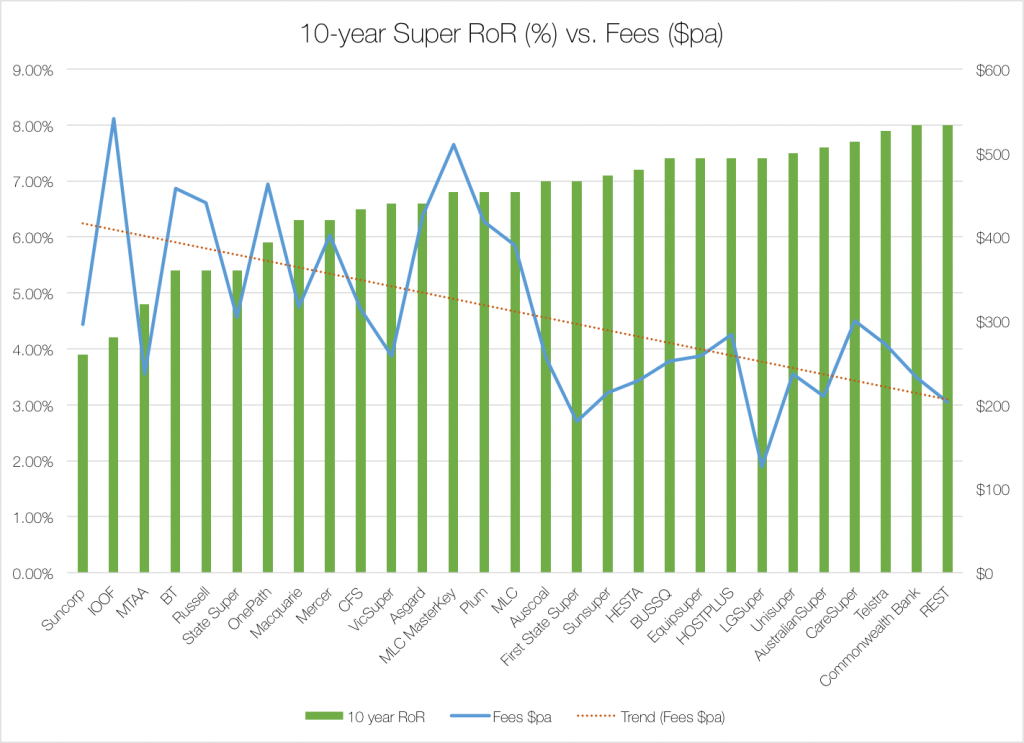
Task: Select the MTAA green bar
Action: point(144,440)
